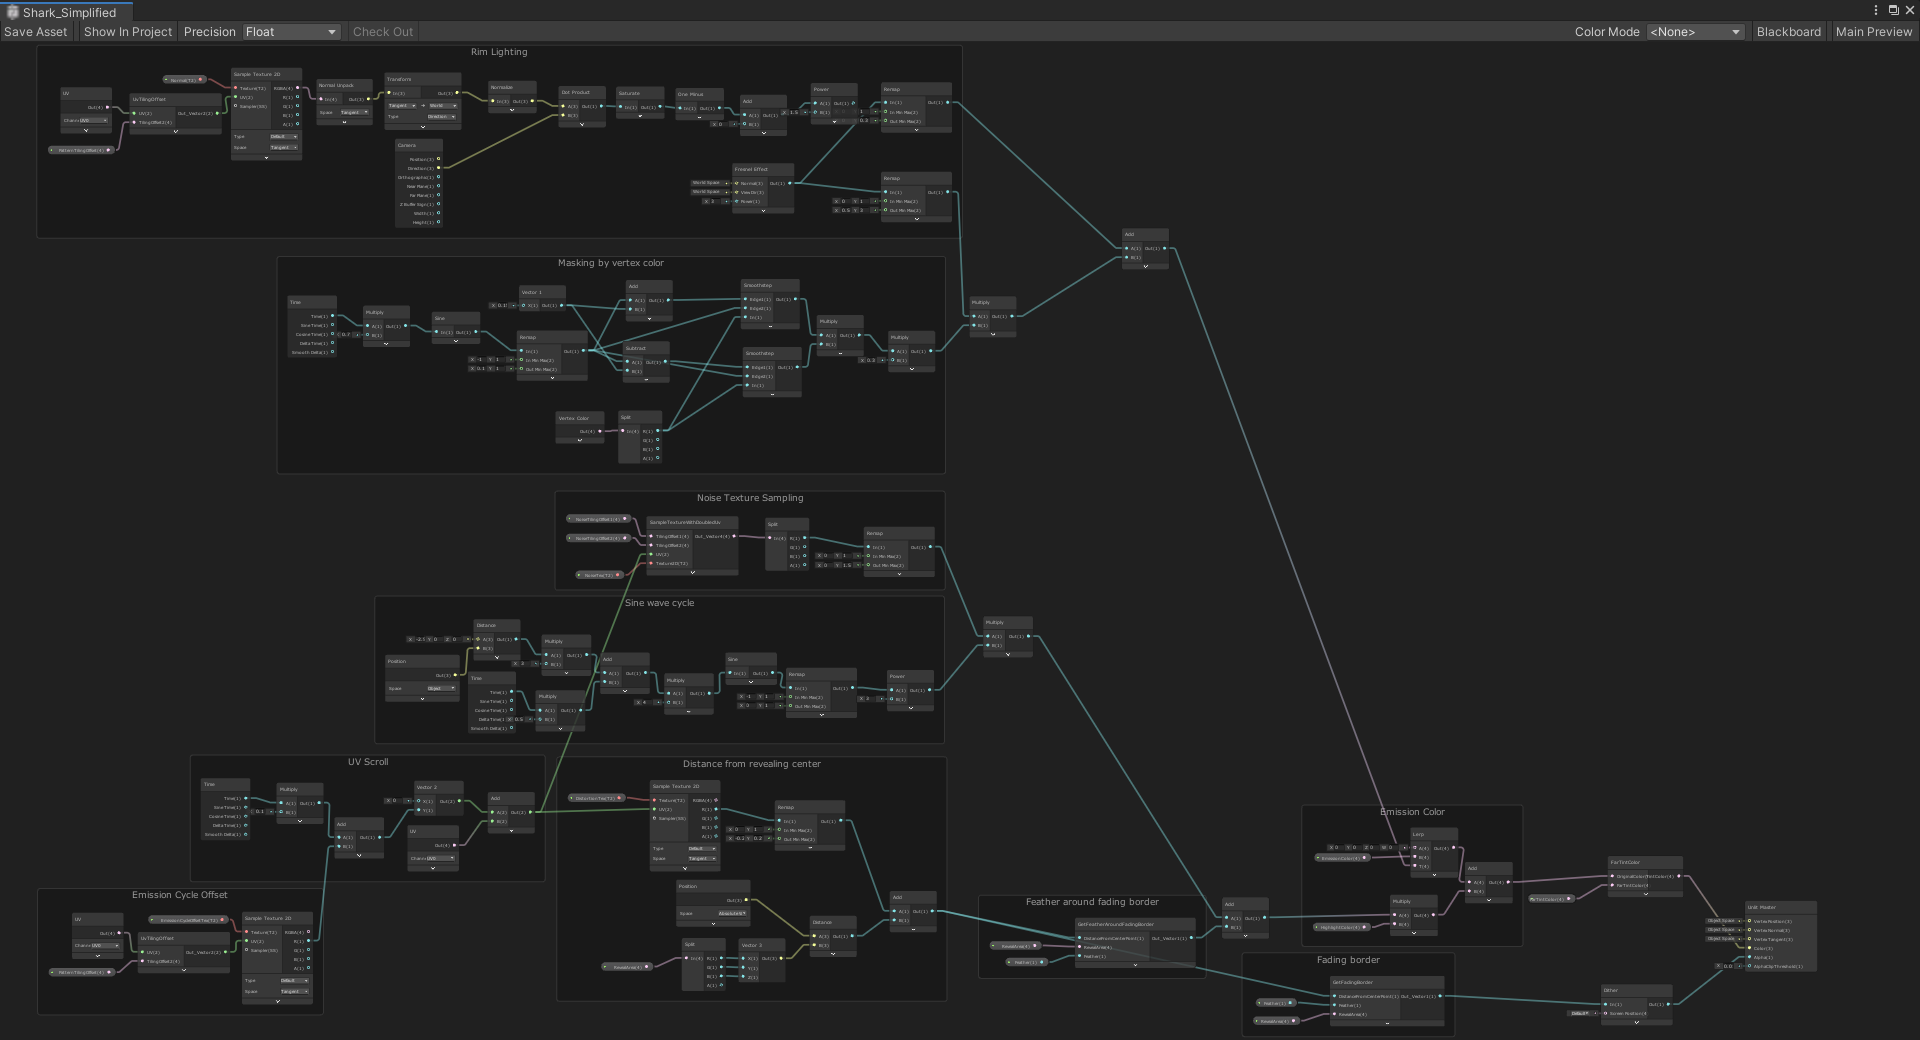The height and width of the screenshot is (1040, 1920).
Task: Select the UV Scroll group title
Action: (368, 762)
